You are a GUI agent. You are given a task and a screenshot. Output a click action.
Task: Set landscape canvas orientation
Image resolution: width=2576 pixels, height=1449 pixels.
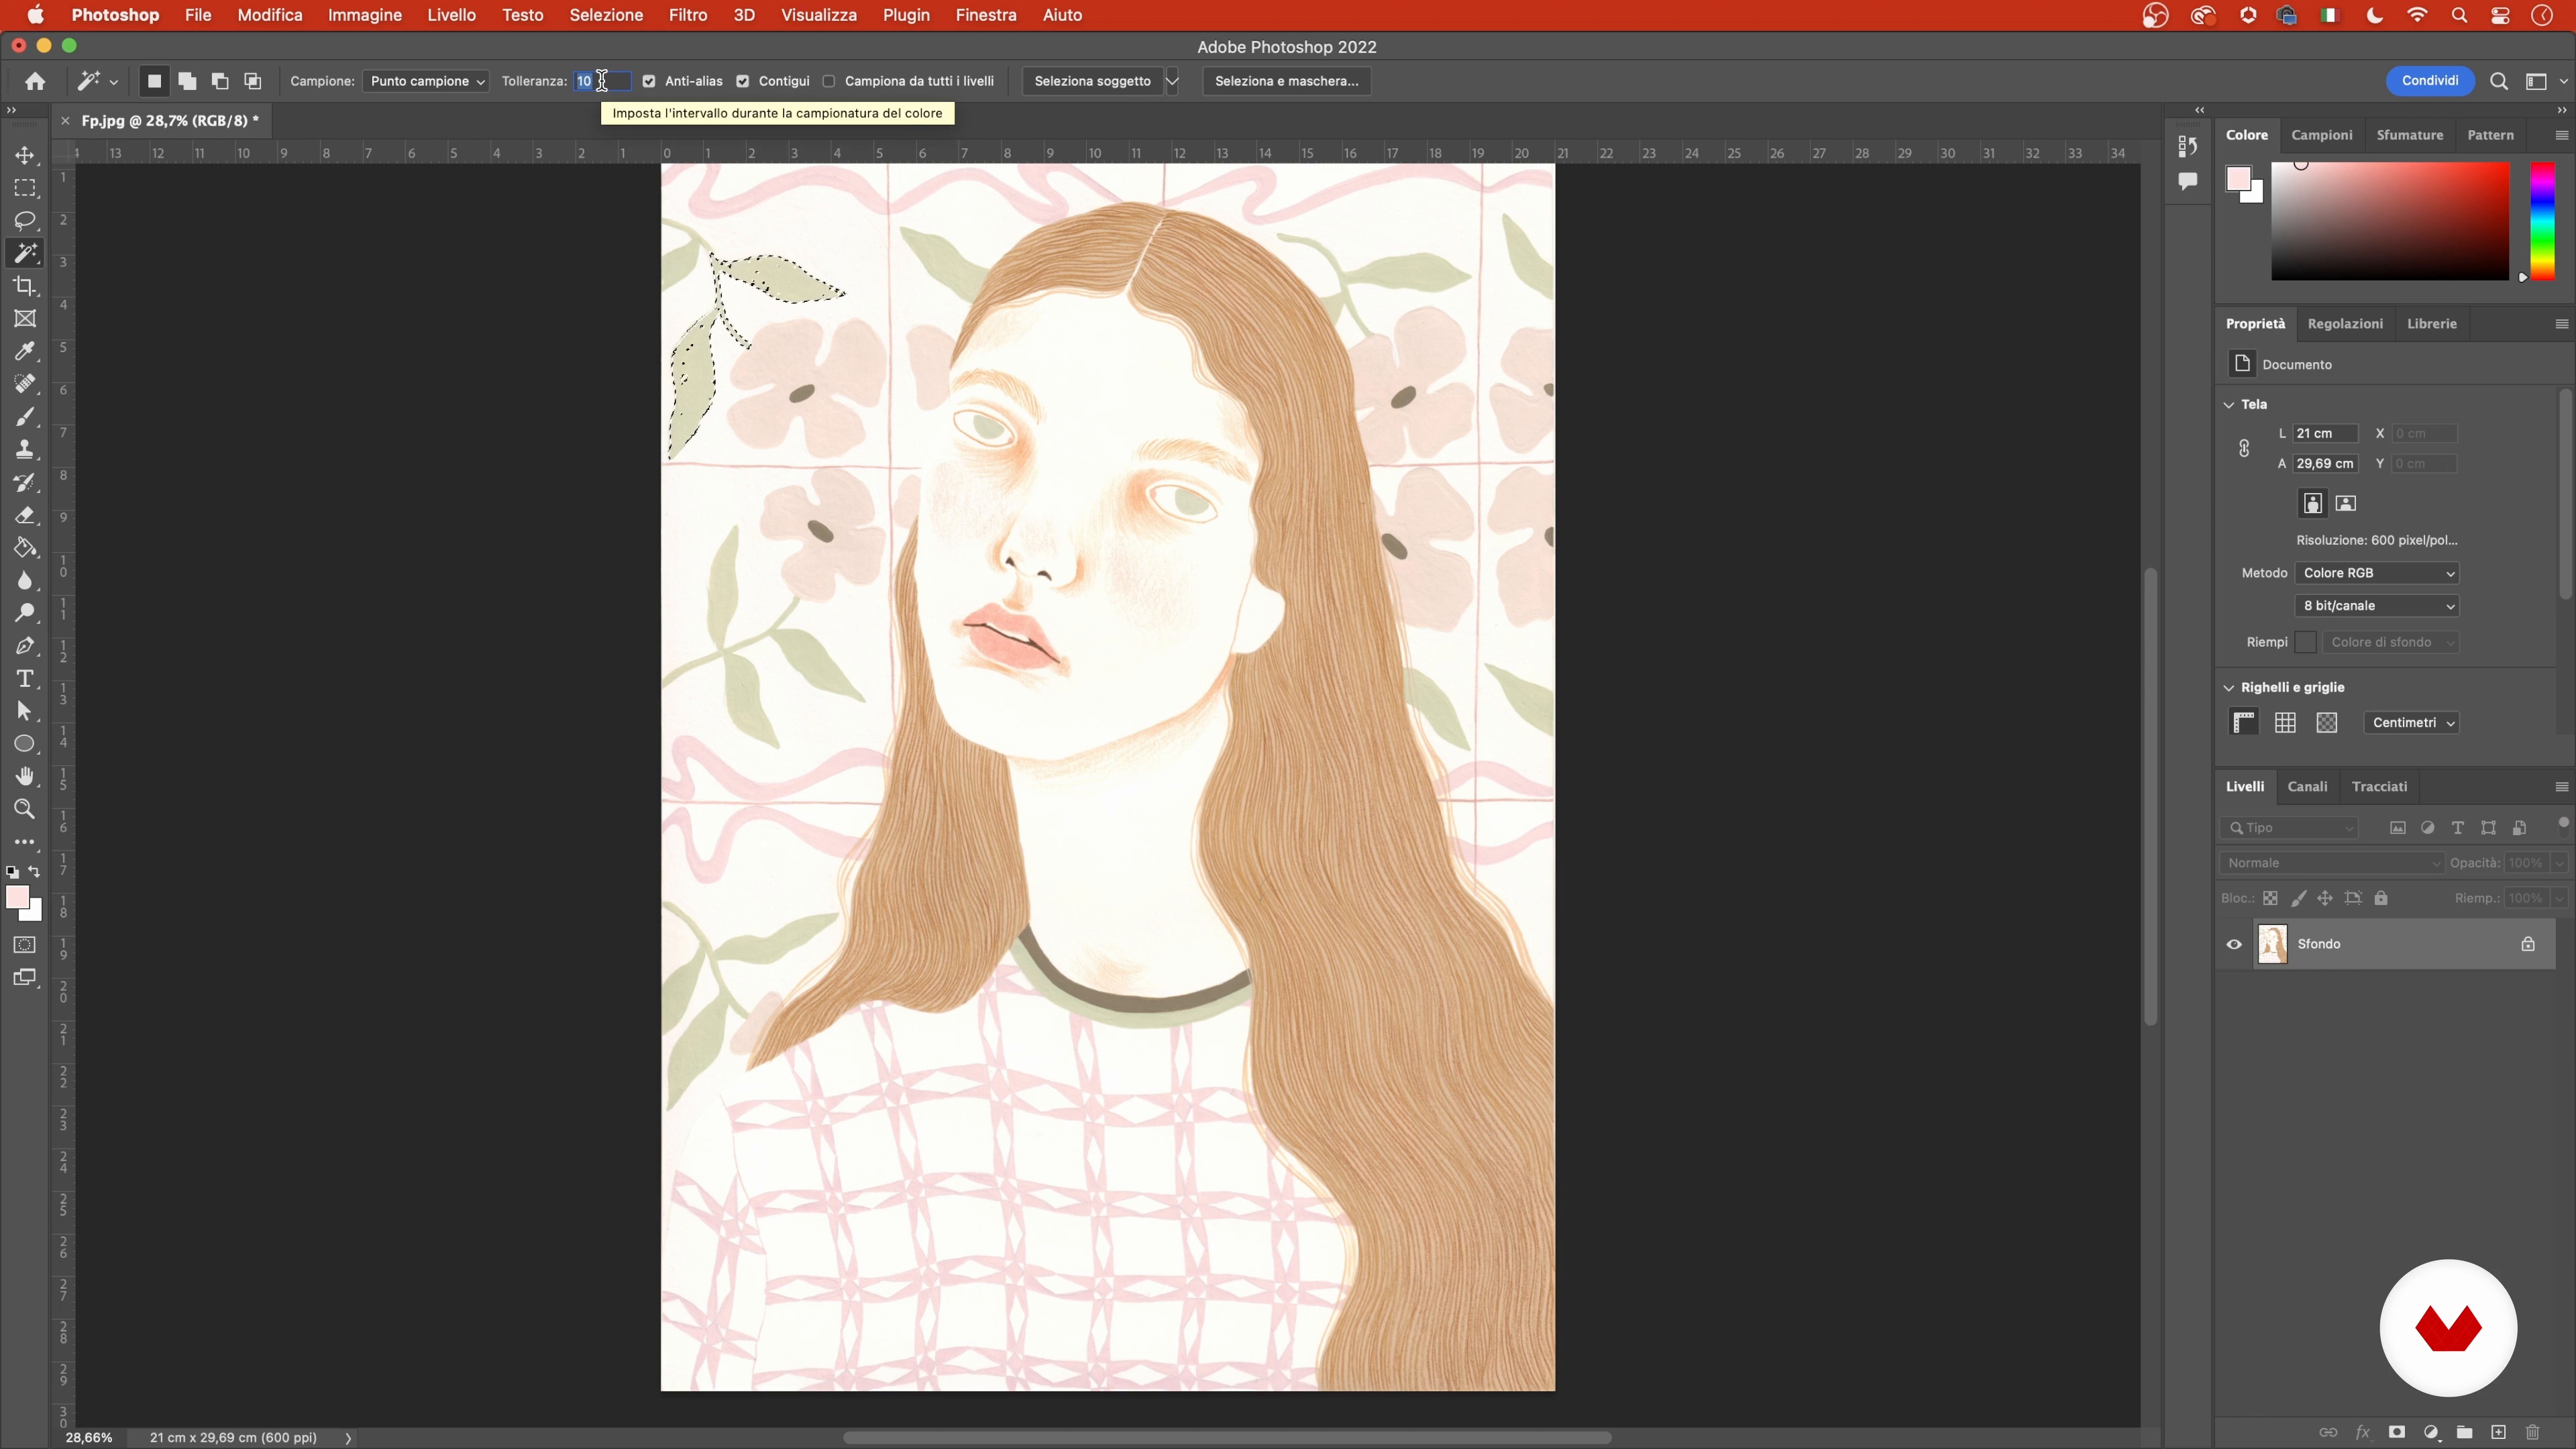point(2346,503)
